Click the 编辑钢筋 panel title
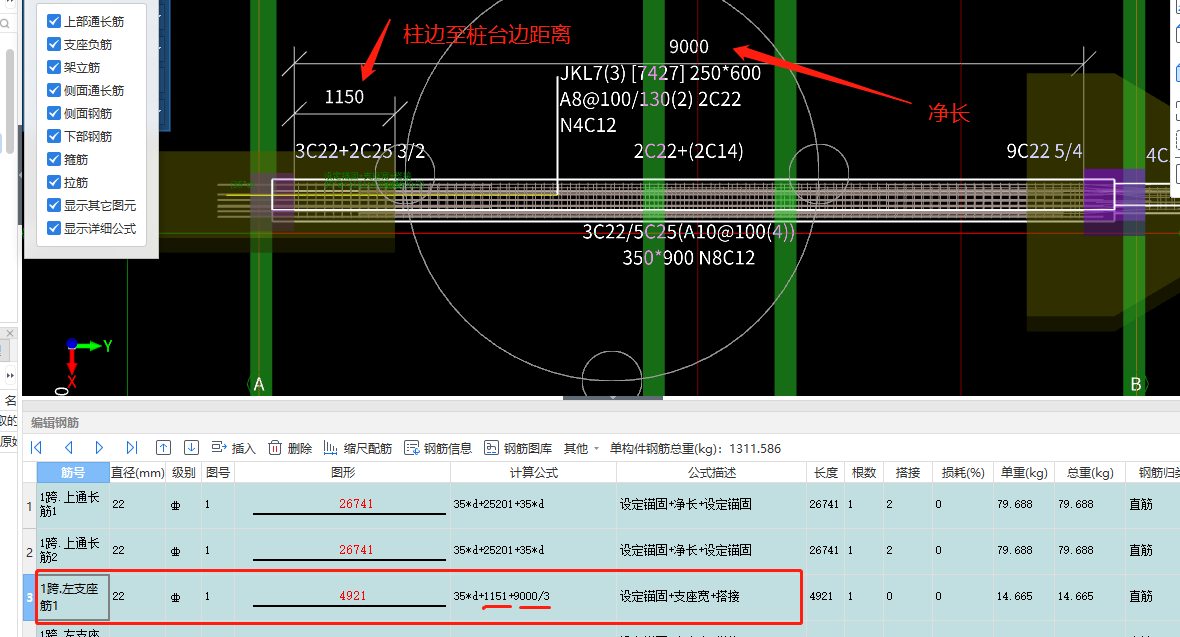Screen dimensions: 1180x637 click(55, 422)
